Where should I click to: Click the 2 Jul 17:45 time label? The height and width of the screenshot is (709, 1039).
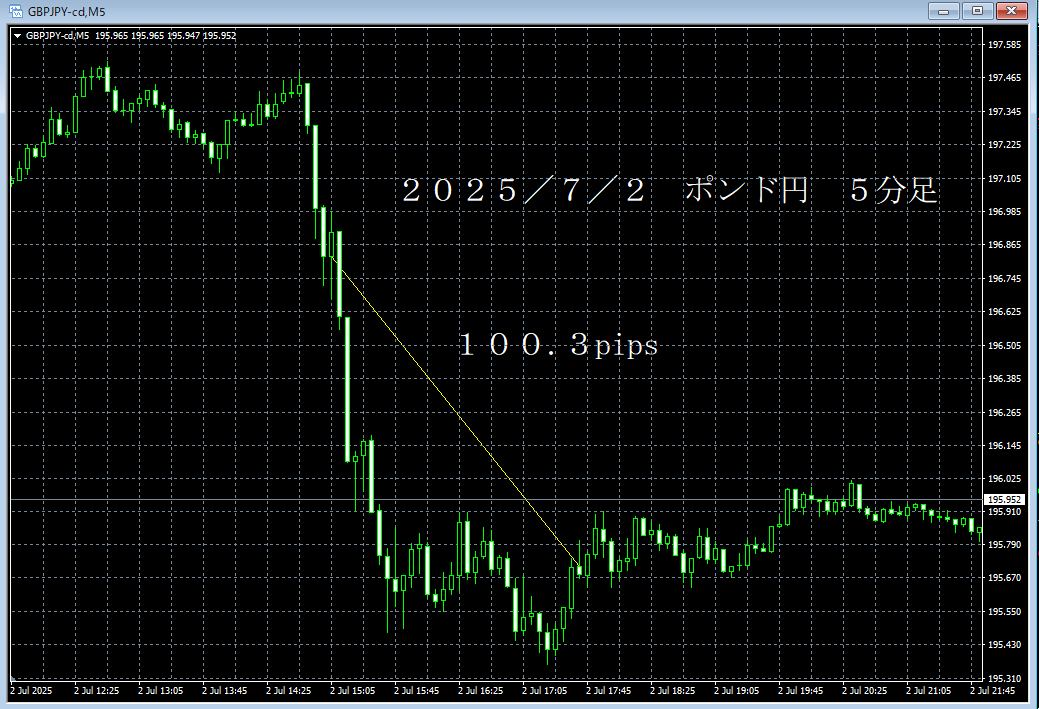[609, 690]
